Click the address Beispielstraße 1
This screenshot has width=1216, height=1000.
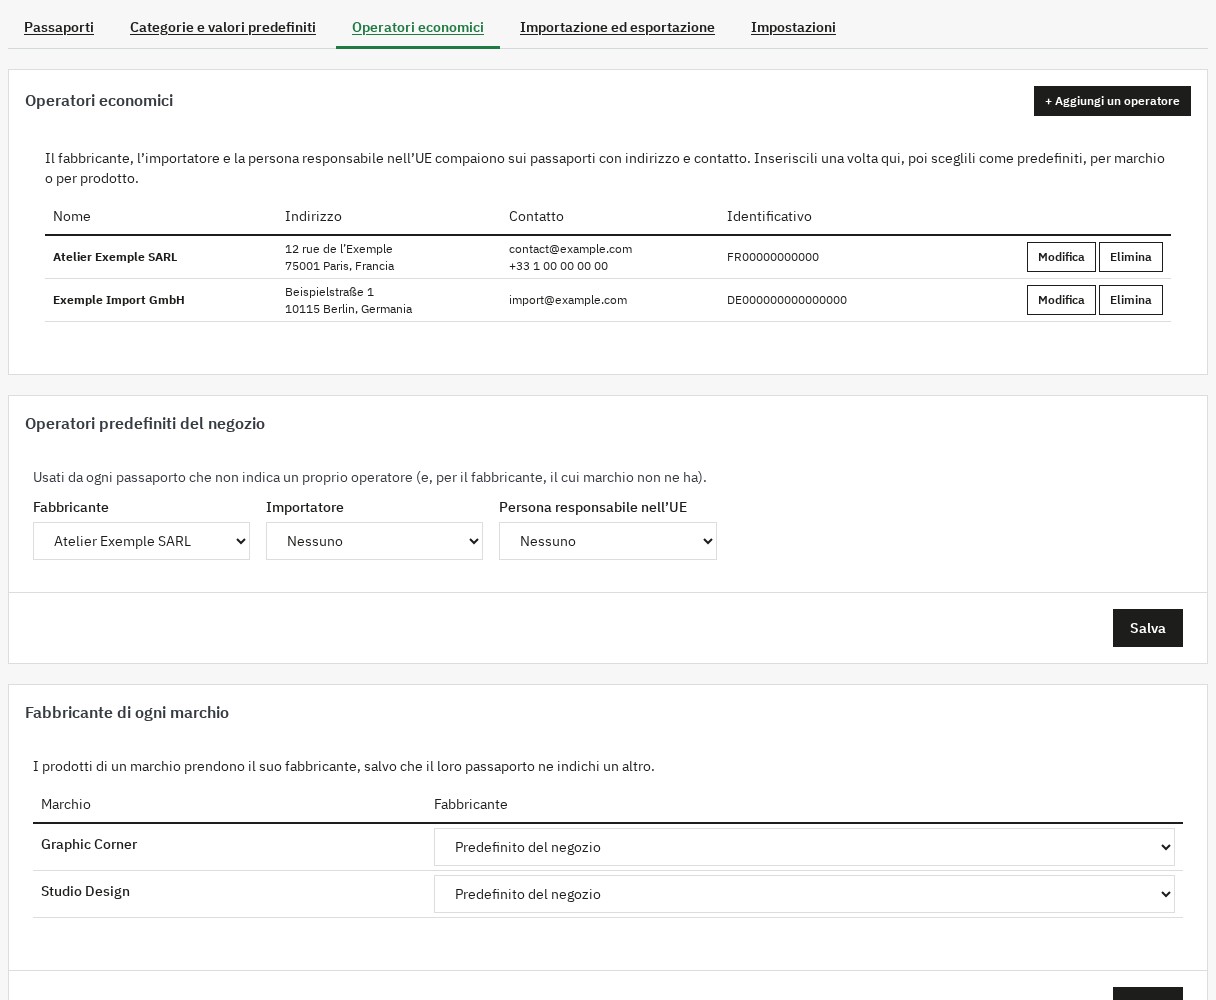point(329,292)
